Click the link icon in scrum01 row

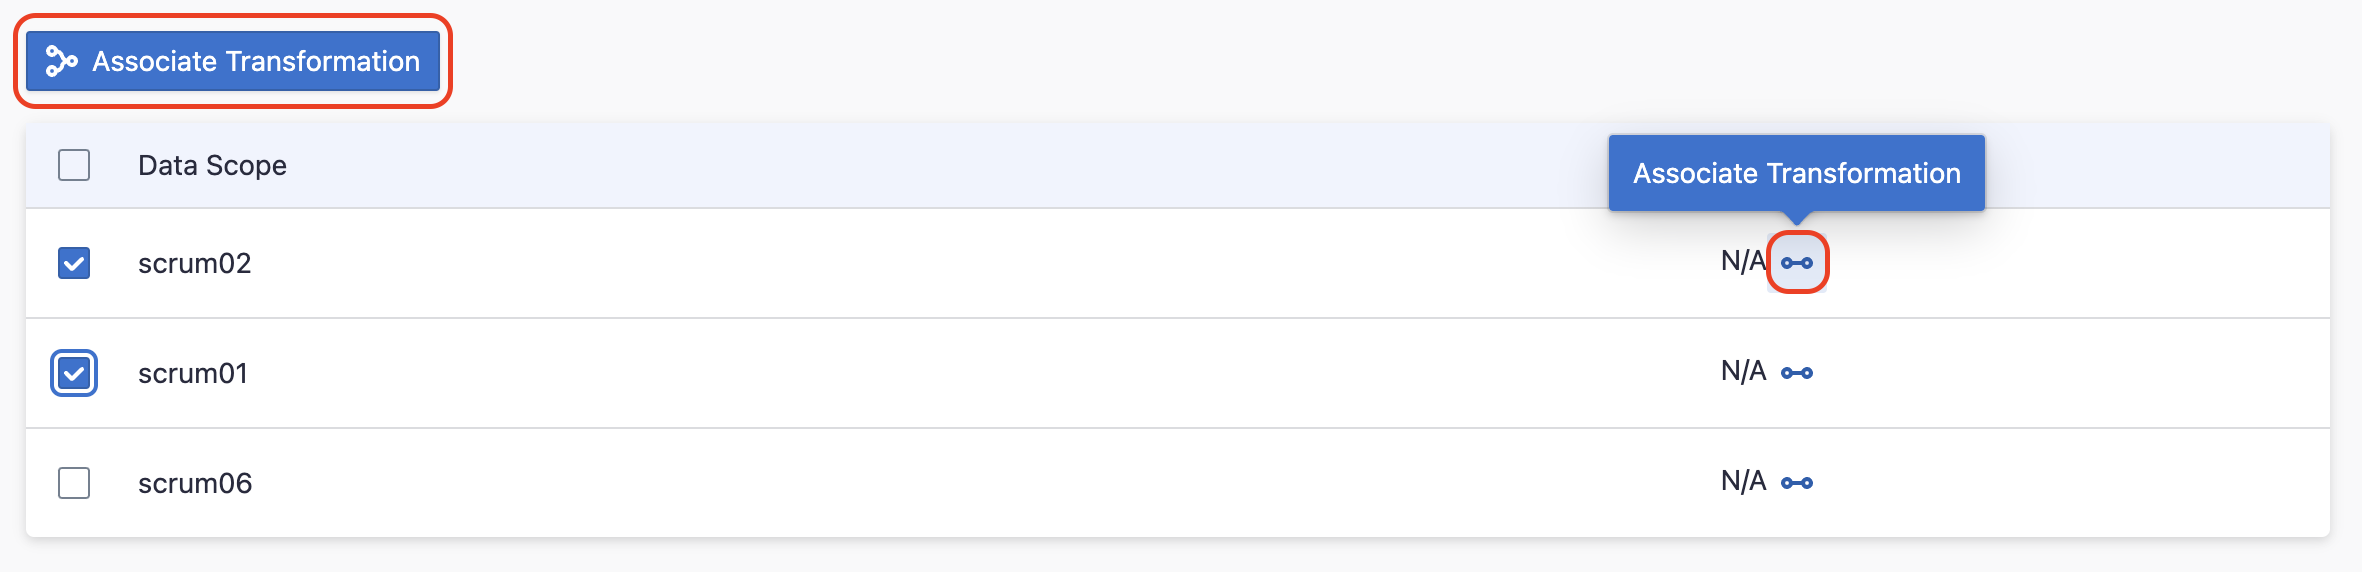(x=1797, y=373)
